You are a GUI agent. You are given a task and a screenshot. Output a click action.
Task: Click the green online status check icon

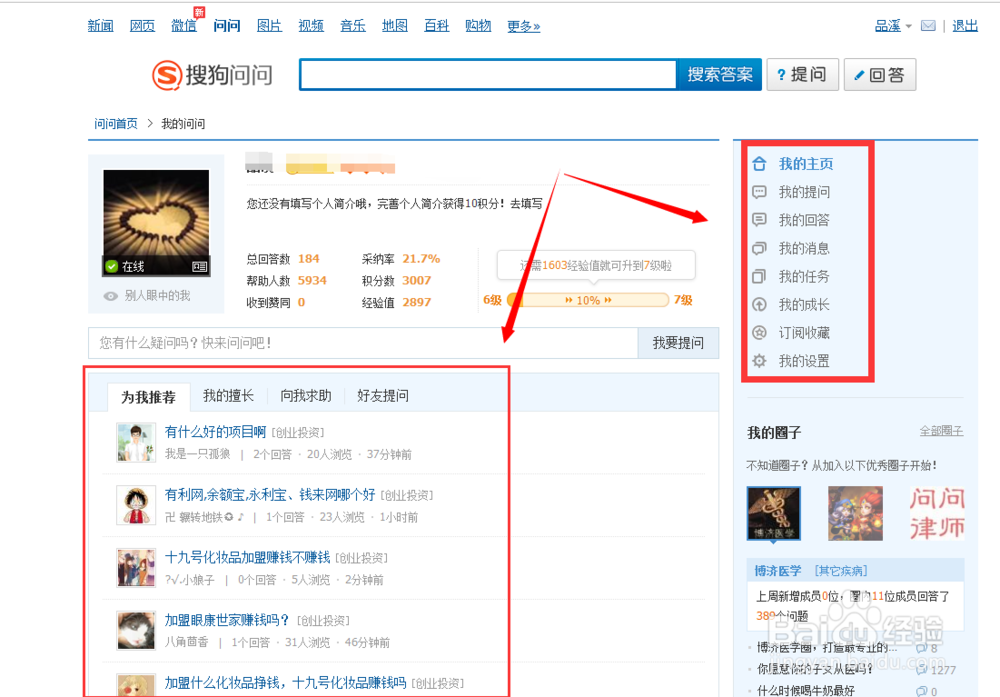coord(112,266)
